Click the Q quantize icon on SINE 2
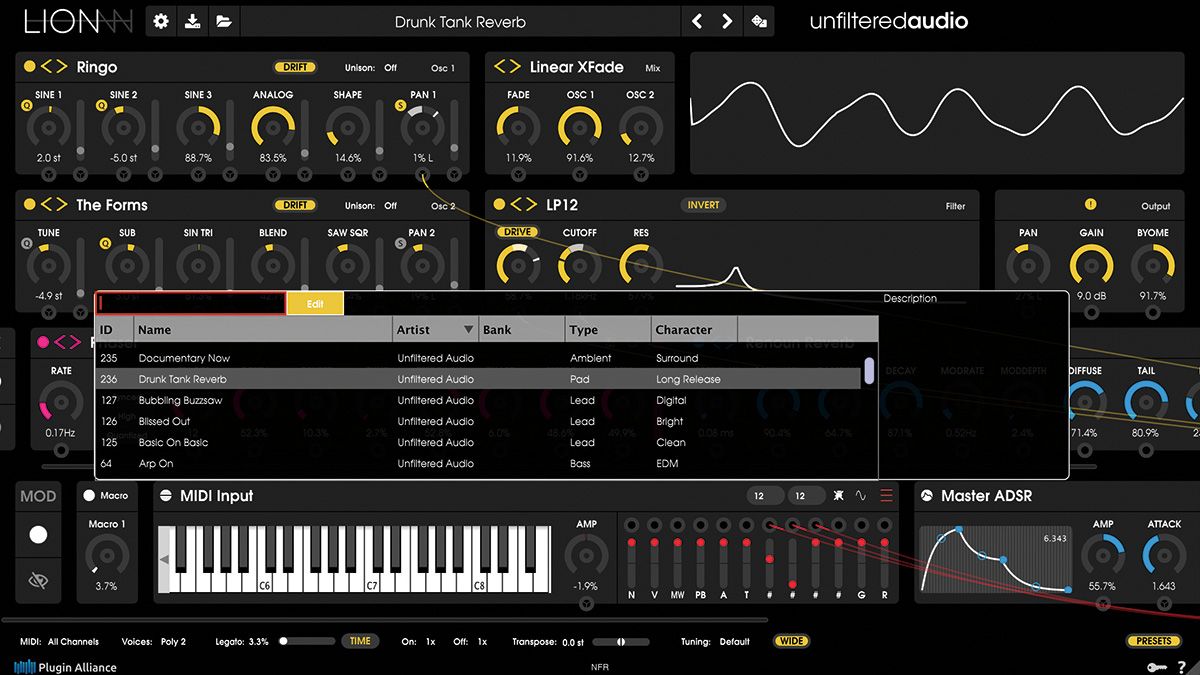 coord(101,105)
